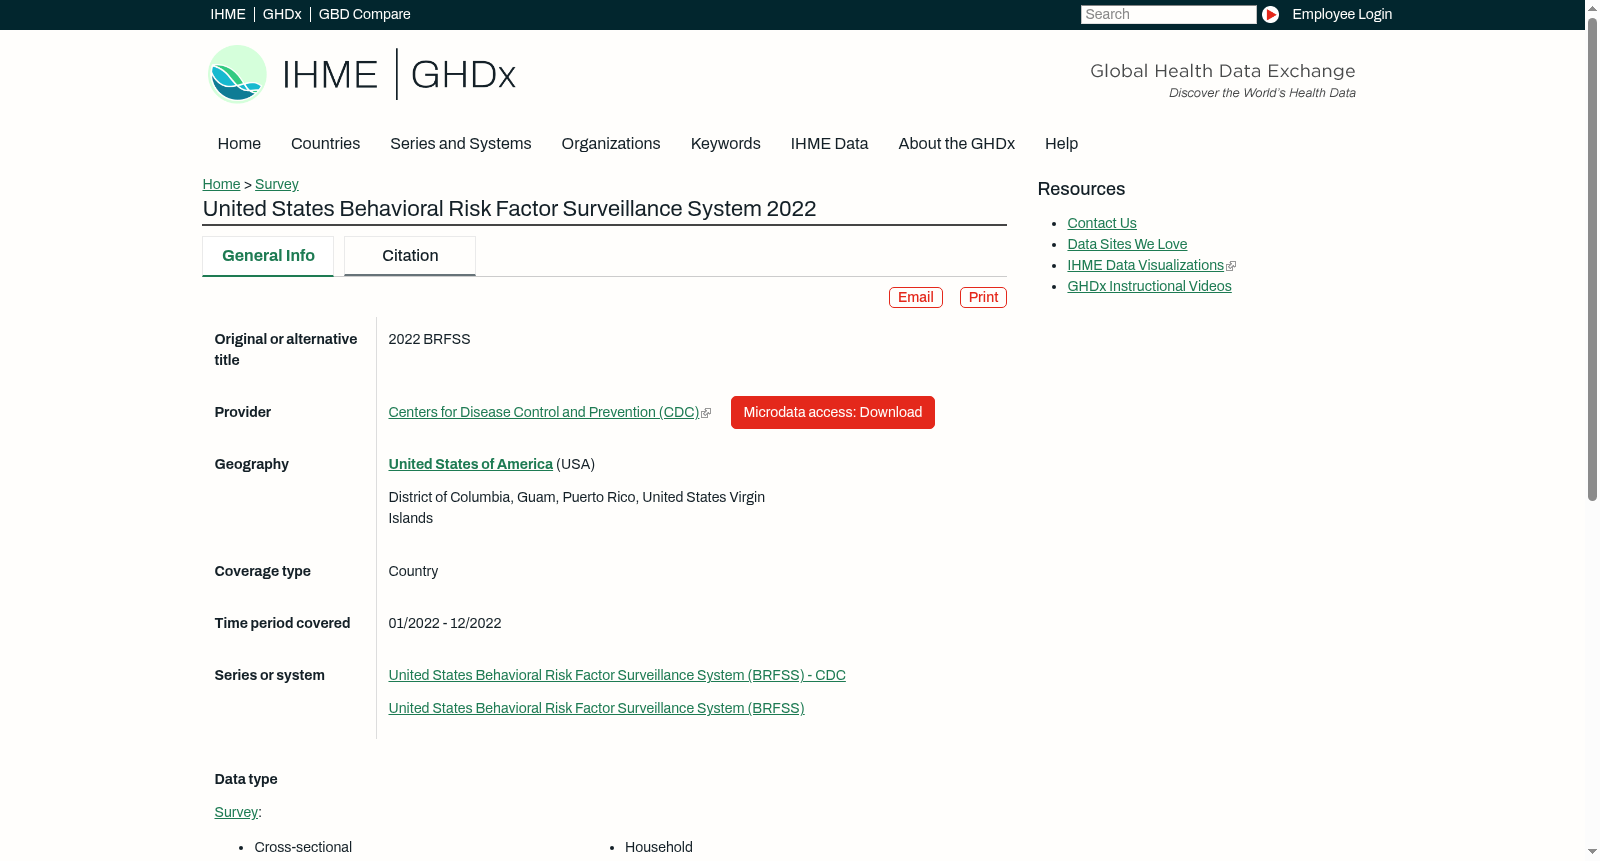1600x861 pixels.
Task: Click the page vertical scrollbar thumb
Action: click(x=1592, y=258)
